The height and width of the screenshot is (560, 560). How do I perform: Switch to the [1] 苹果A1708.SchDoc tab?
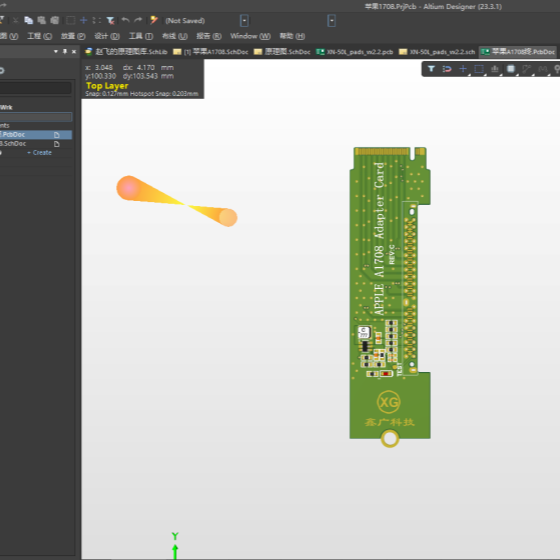[x=211, y=52]
